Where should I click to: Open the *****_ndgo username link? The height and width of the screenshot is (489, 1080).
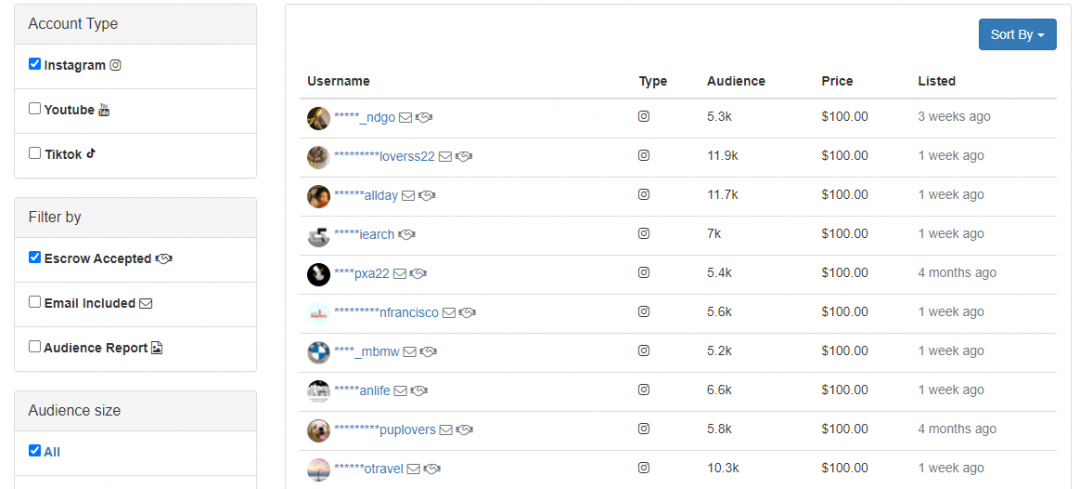(365, 117)
